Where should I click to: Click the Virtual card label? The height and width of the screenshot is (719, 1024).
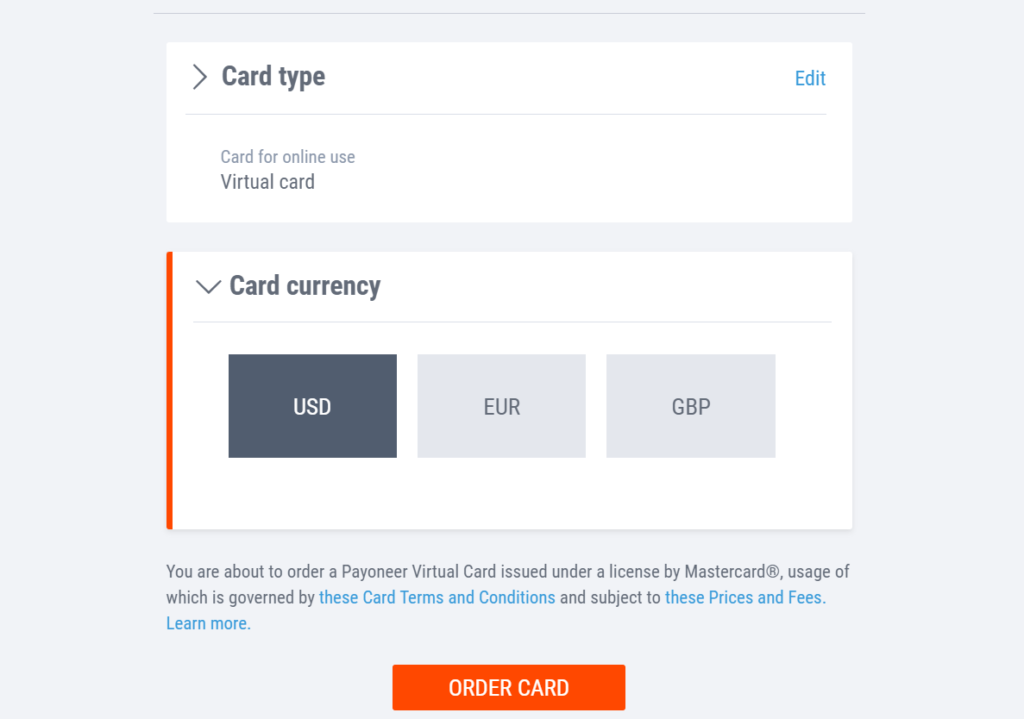tap(267, 182)
